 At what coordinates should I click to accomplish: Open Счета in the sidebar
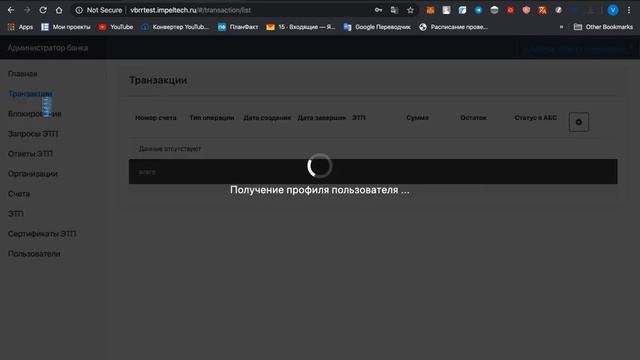pyautogui.click(x=19, y=194)
